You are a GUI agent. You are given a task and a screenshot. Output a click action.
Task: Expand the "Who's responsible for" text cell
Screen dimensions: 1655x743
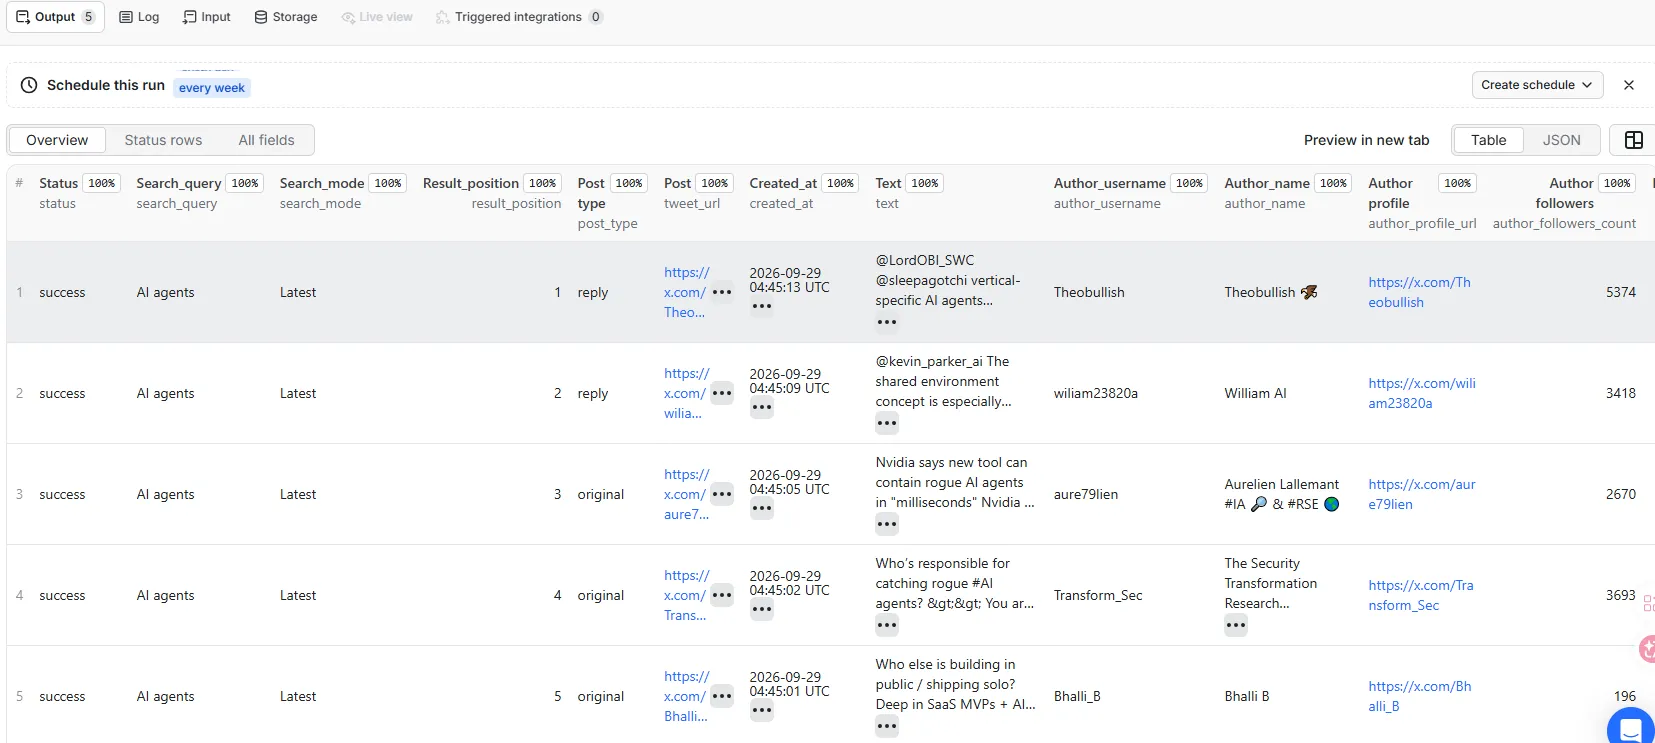point(887,625)
